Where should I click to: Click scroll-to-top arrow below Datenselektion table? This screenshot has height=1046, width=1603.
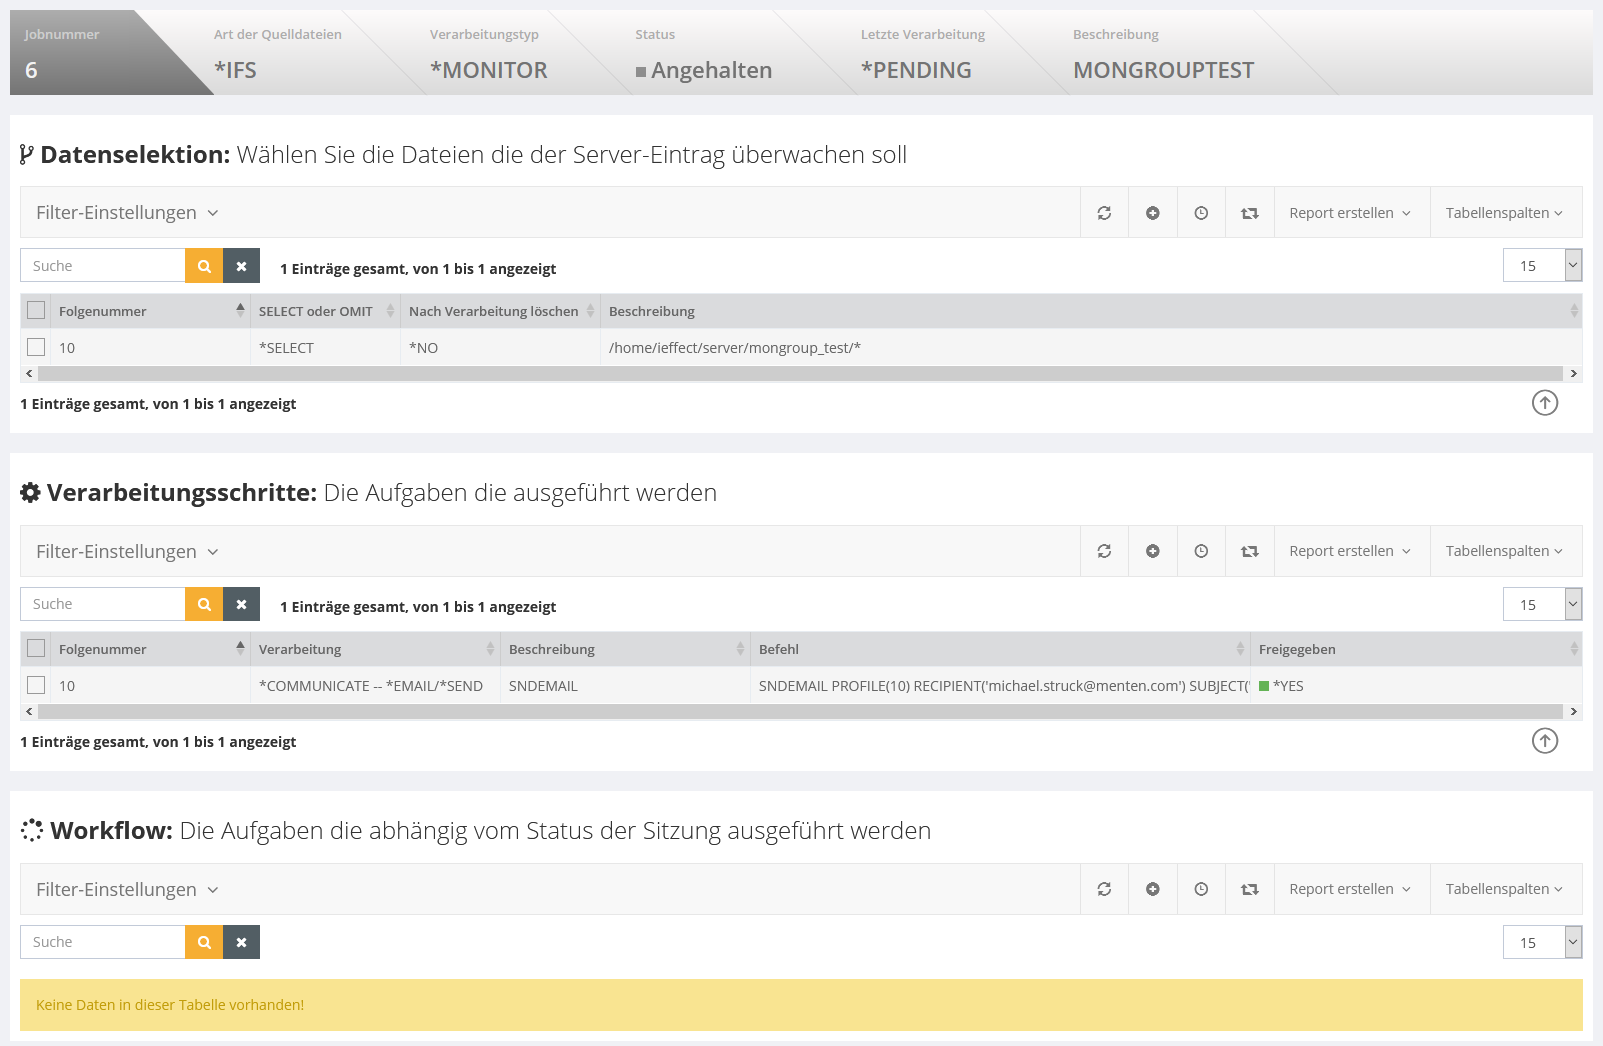point(1545,403)
